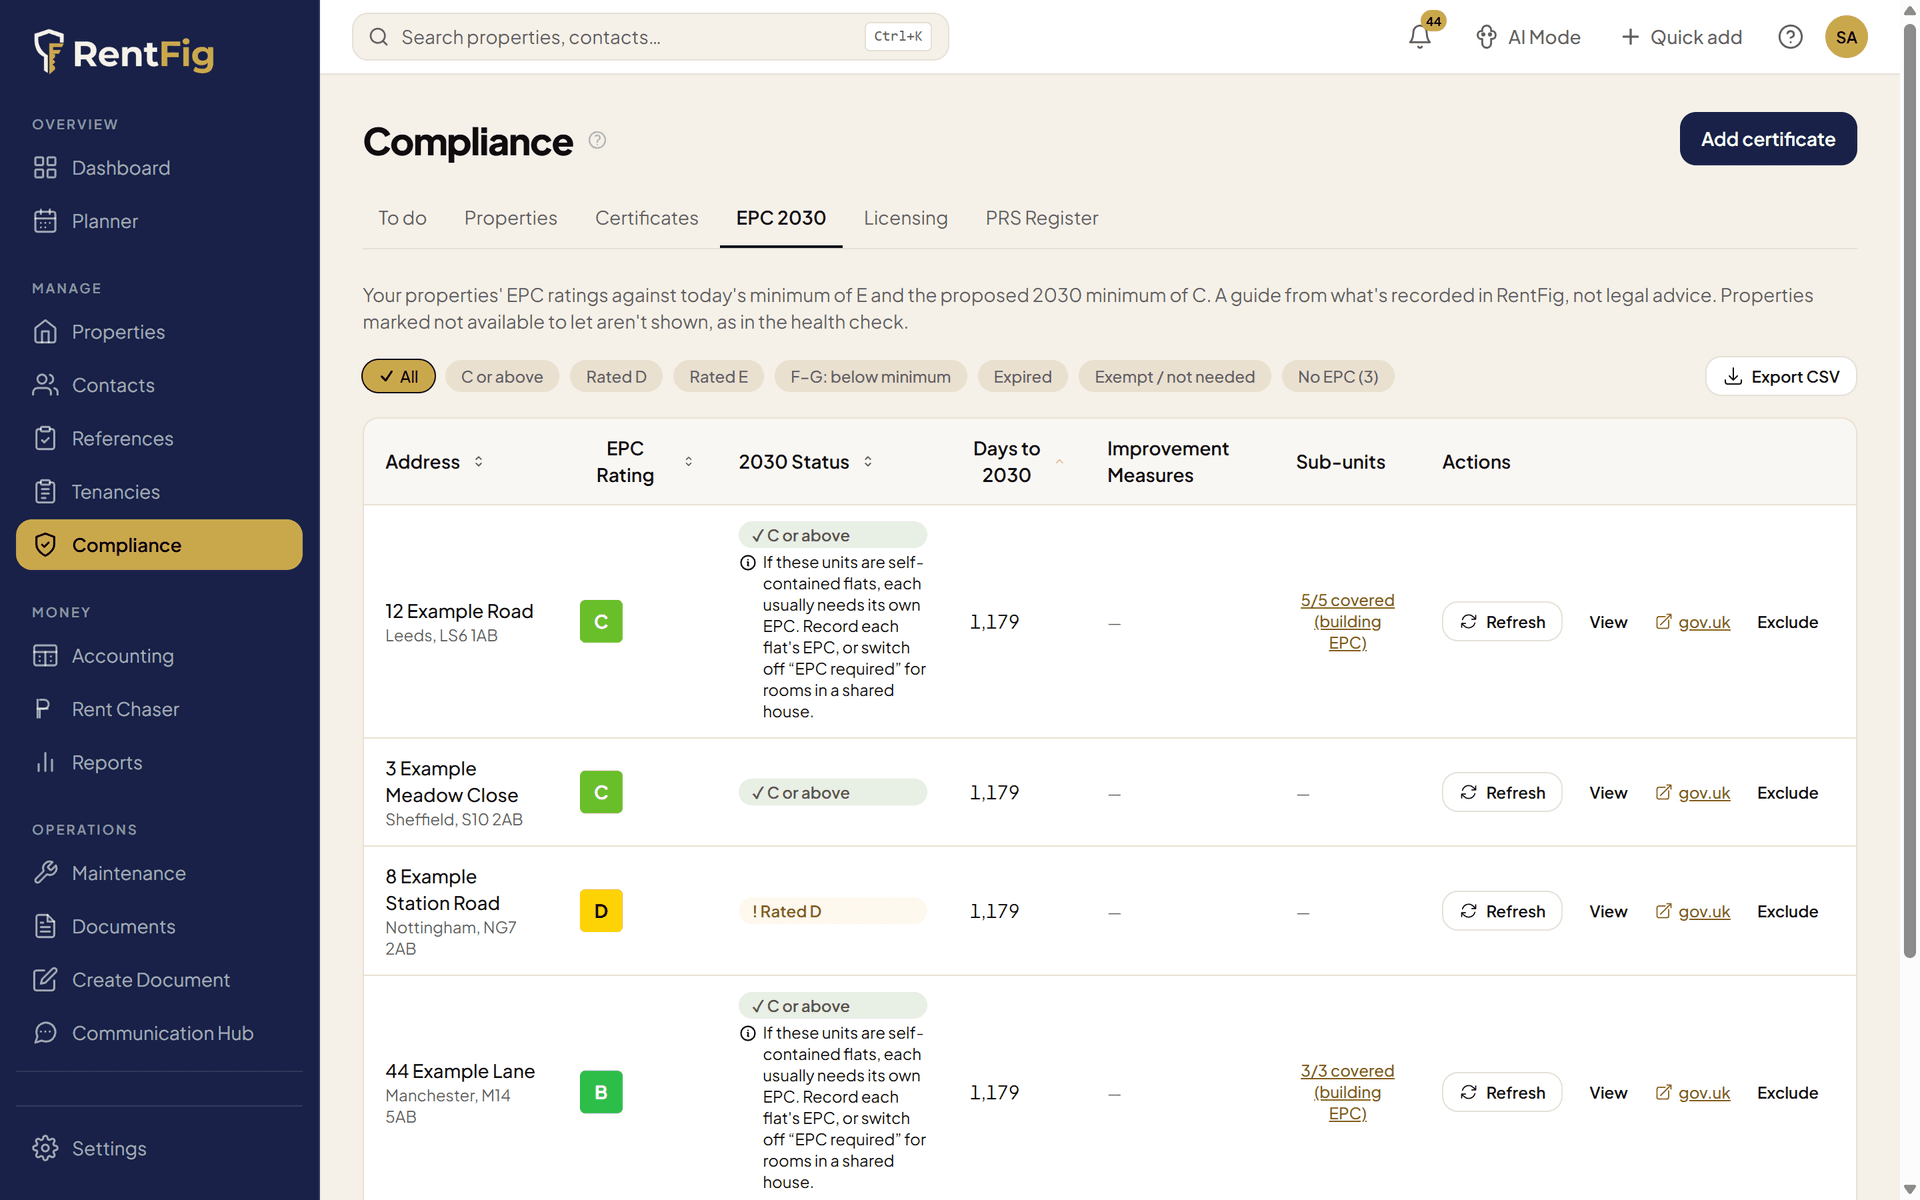Open Planner from the sidebar
This screenshot has height=1200, width=1920.
pyautogui.click(x=159, y=221)
